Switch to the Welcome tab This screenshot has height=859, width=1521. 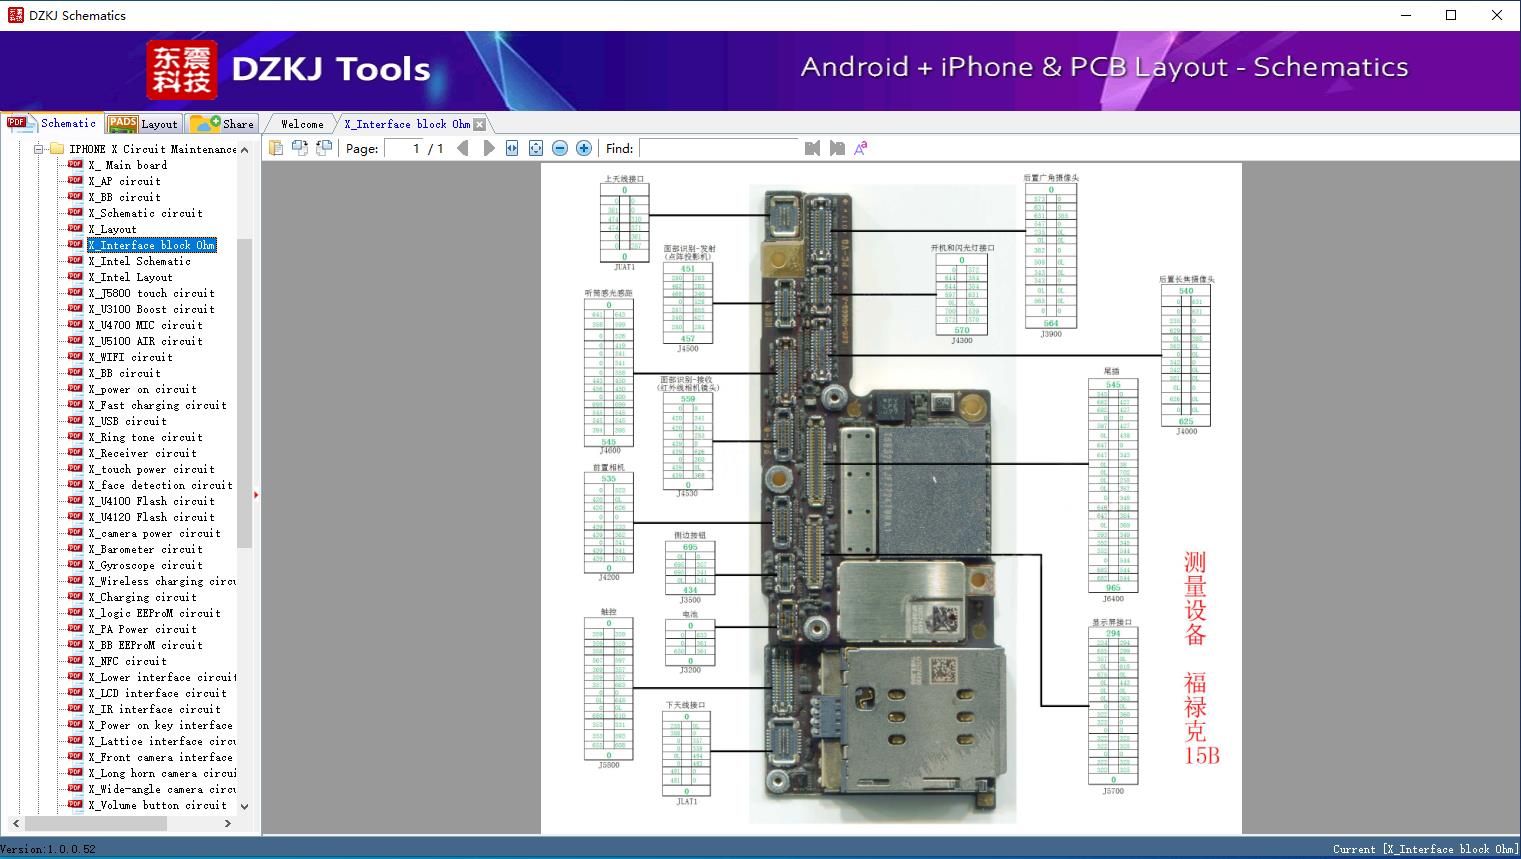[x=300, y=123]
